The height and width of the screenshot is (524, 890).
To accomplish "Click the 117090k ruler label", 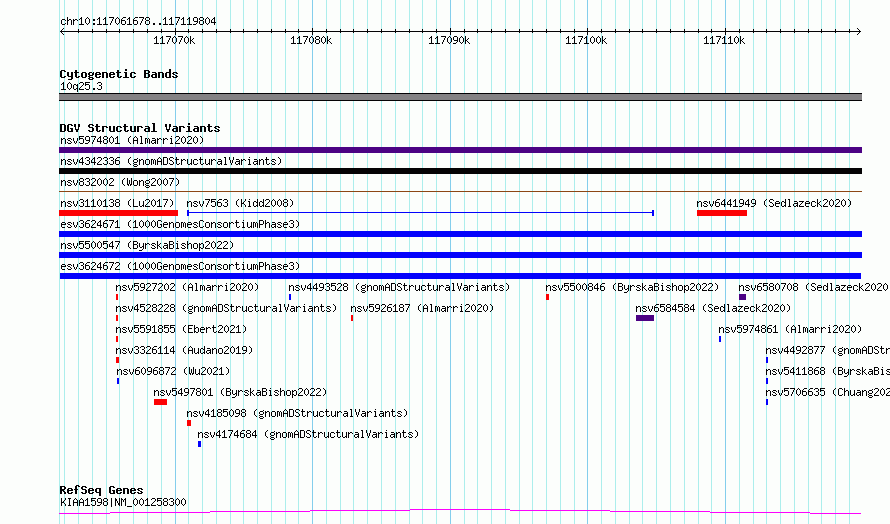I will tap(449, 40).
